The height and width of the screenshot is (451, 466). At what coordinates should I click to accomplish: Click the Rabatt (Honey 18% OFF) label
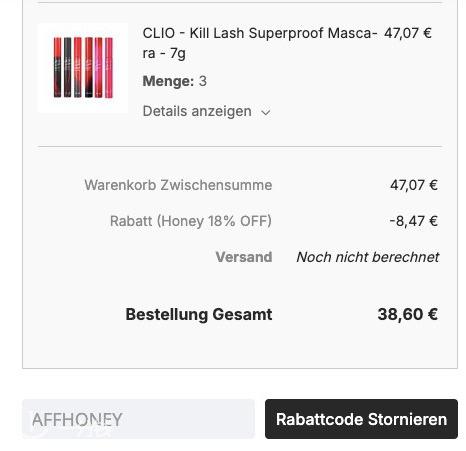point(191,221)
